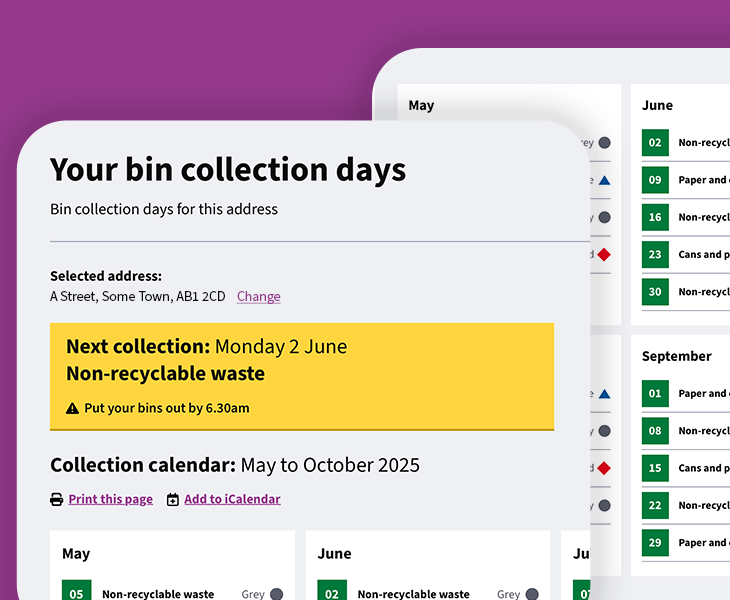The width and height of the screenshot is (730, 600).
Task: Click the green 15 date badge in September
Action: point(655,468)
